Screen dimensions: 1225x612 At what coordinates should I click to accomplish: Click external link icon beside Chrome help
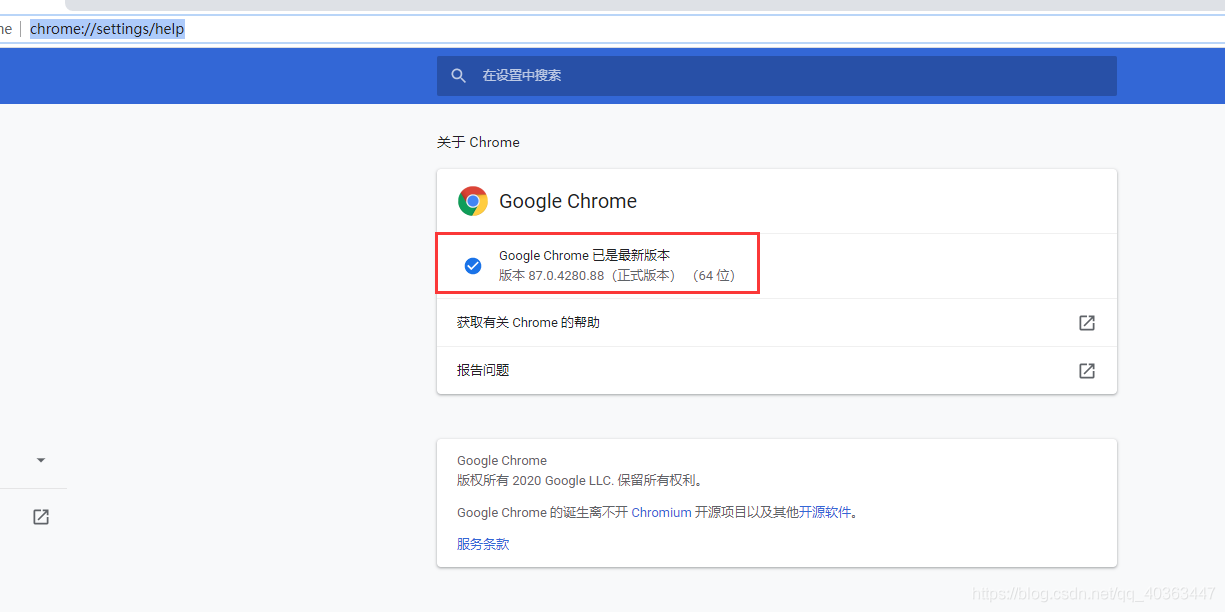[x=1087, y=323]
